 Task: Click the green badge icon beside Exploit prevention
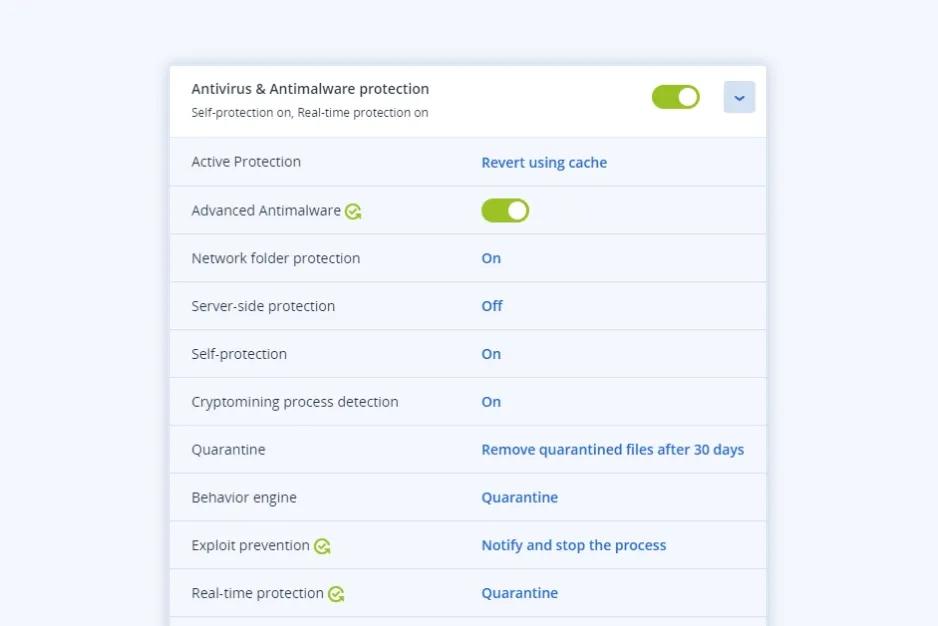[x=322, y=546]
